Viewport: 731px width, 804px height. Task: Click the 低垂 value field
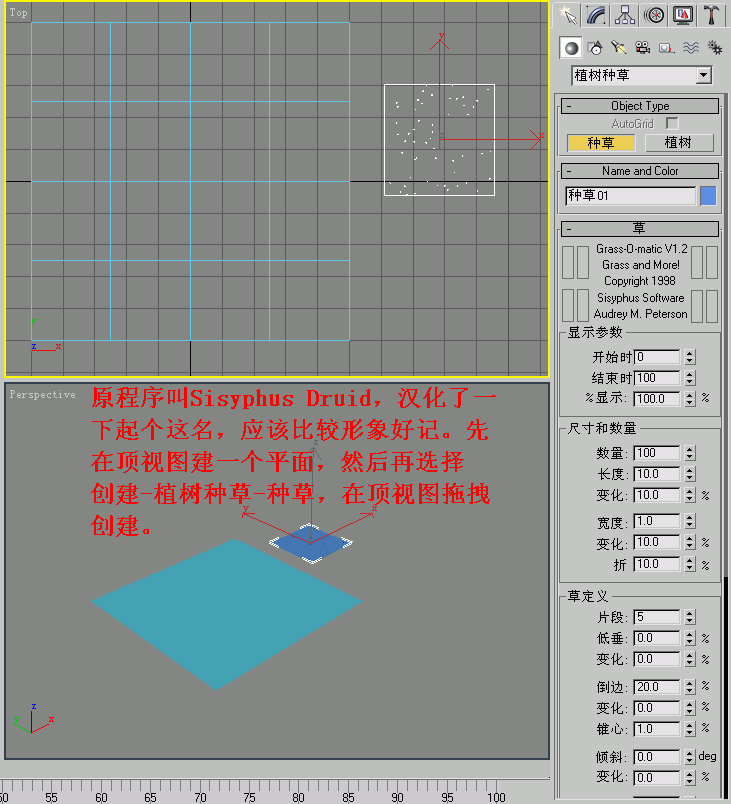tap(657, 638)
